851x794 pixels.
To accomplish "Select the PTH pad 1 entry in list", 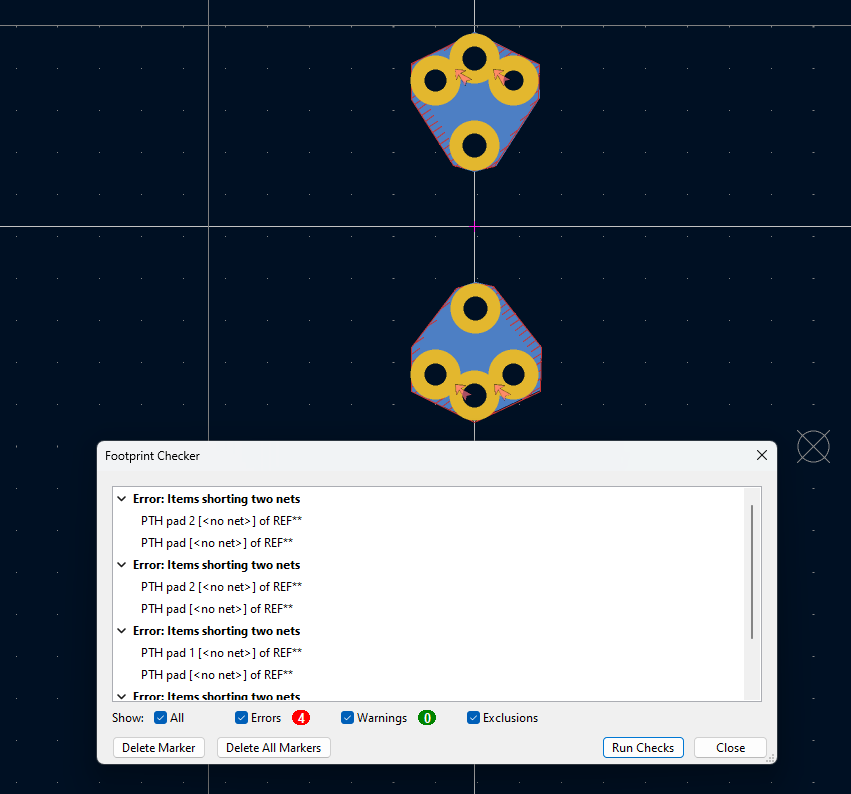I will 220,653.
